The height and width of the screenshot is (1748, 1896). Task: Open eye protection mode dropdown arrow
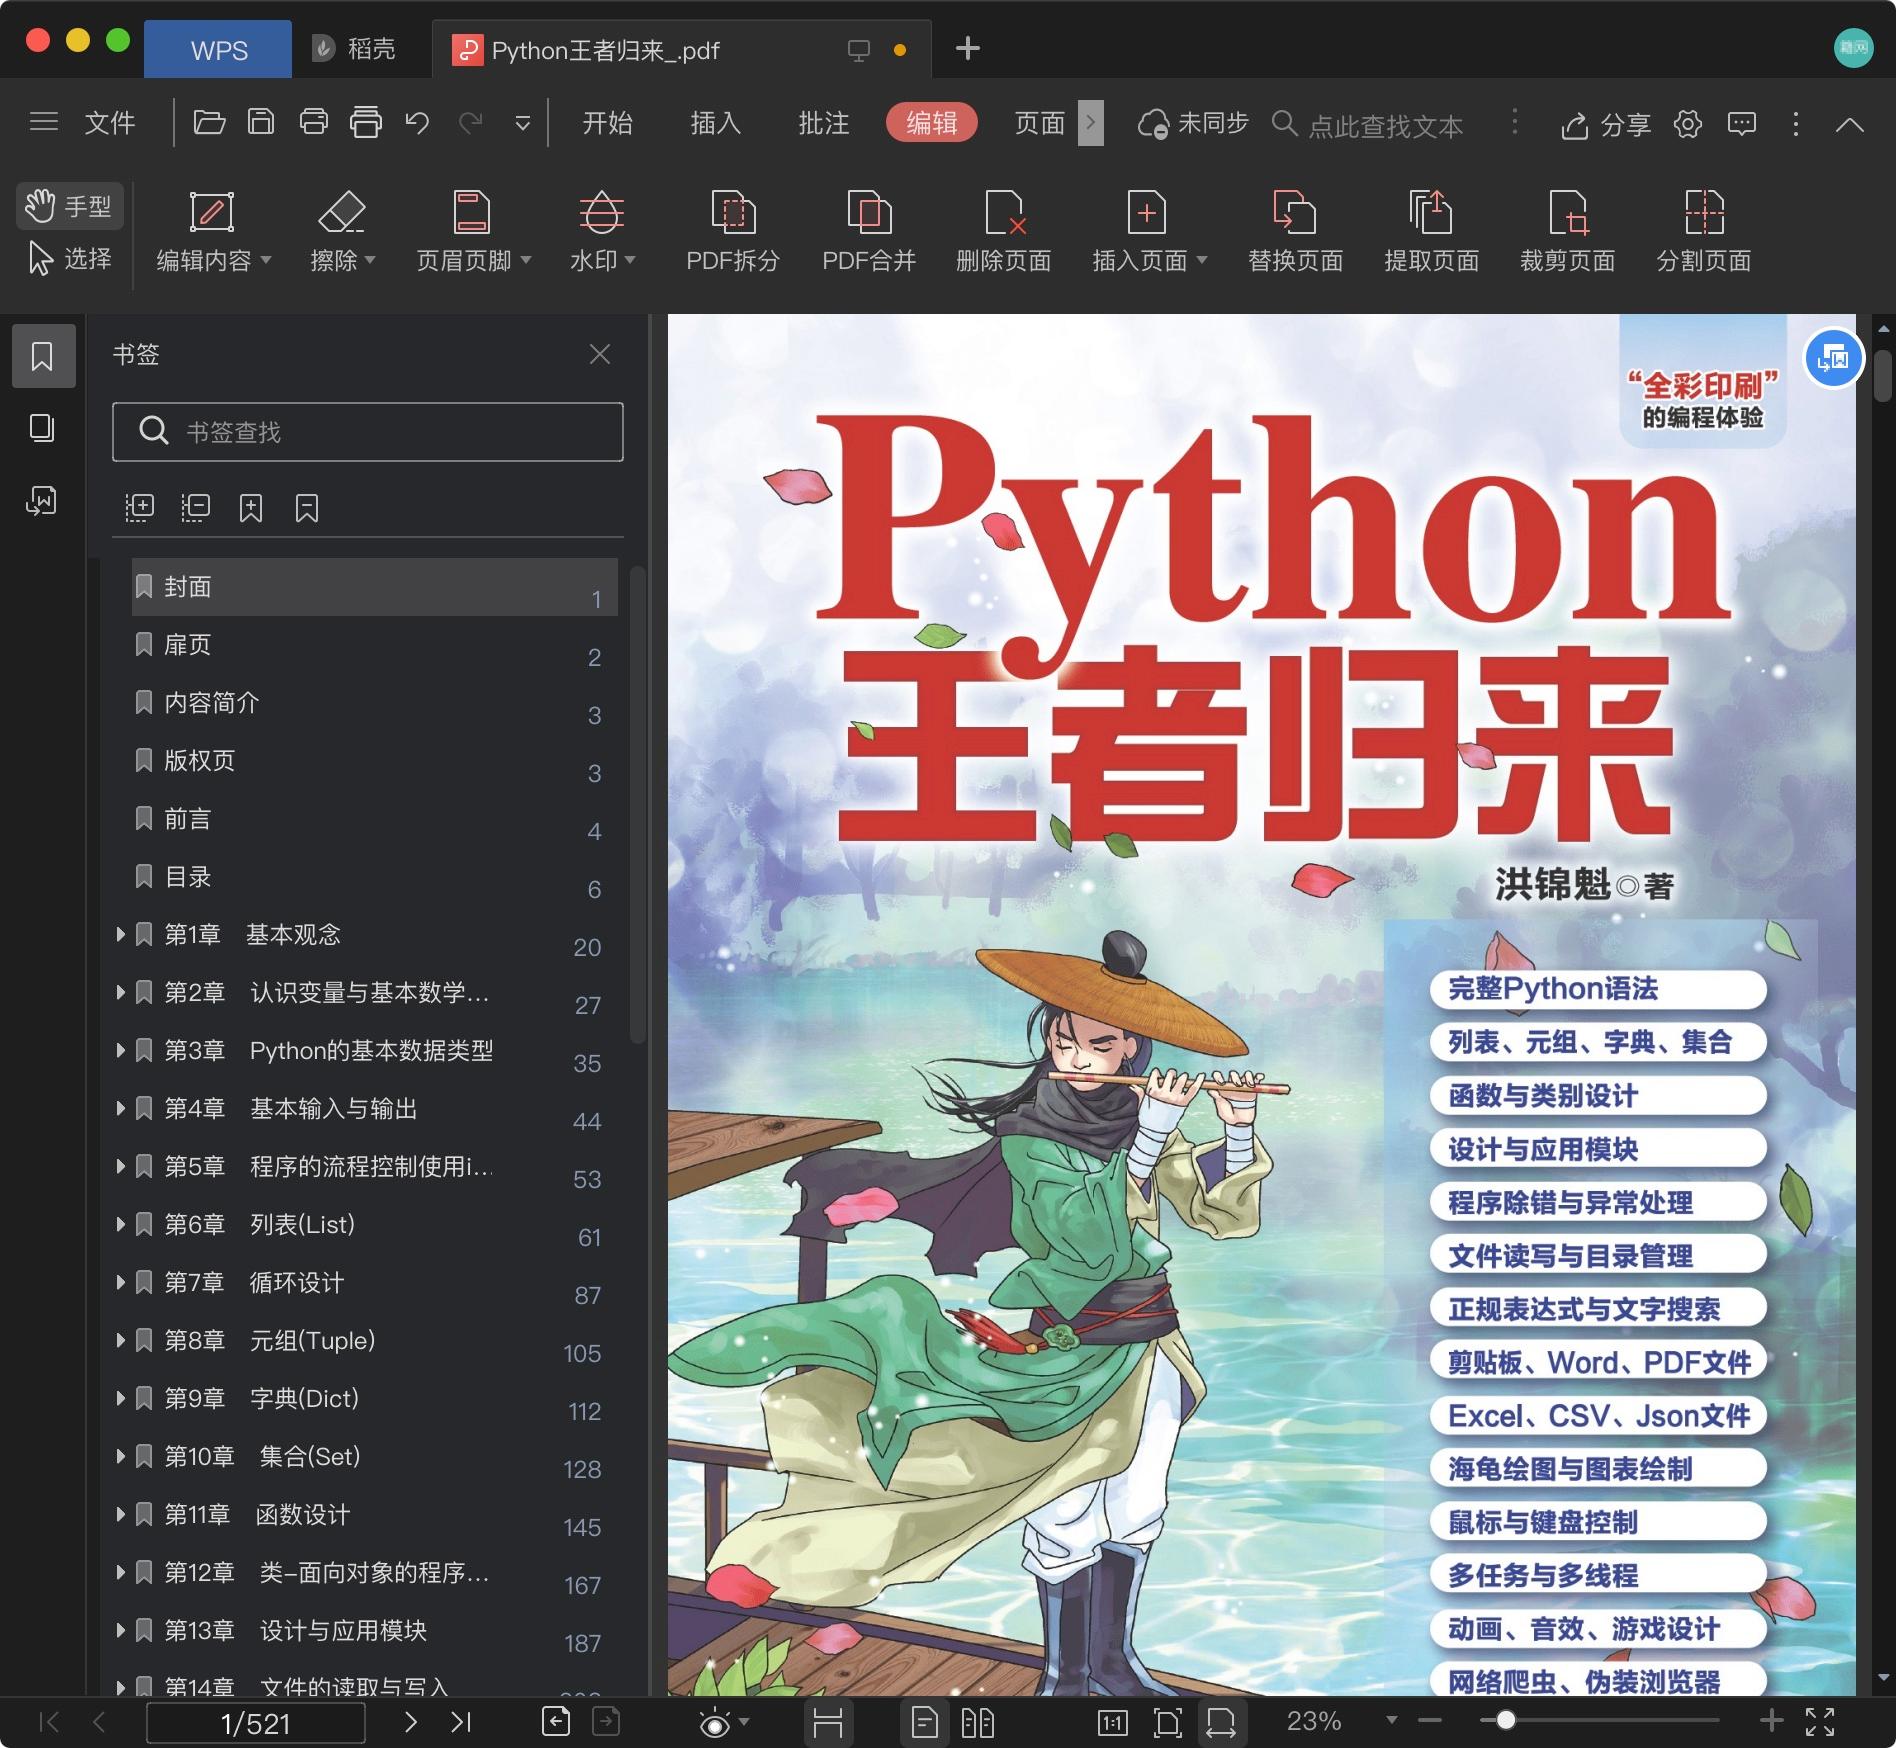744,1721
